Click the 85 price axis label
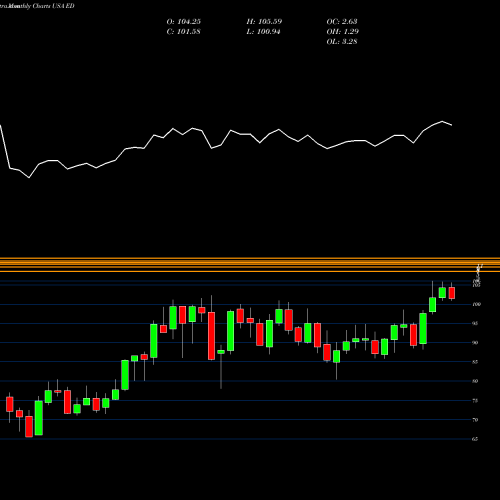 point(475,362)
